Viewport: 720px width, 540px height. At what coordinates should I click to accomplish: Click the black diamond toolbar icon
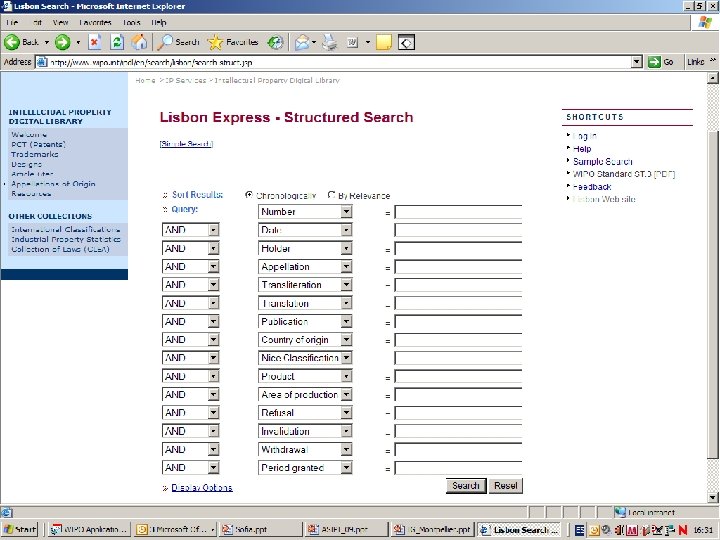click(406, 42)
